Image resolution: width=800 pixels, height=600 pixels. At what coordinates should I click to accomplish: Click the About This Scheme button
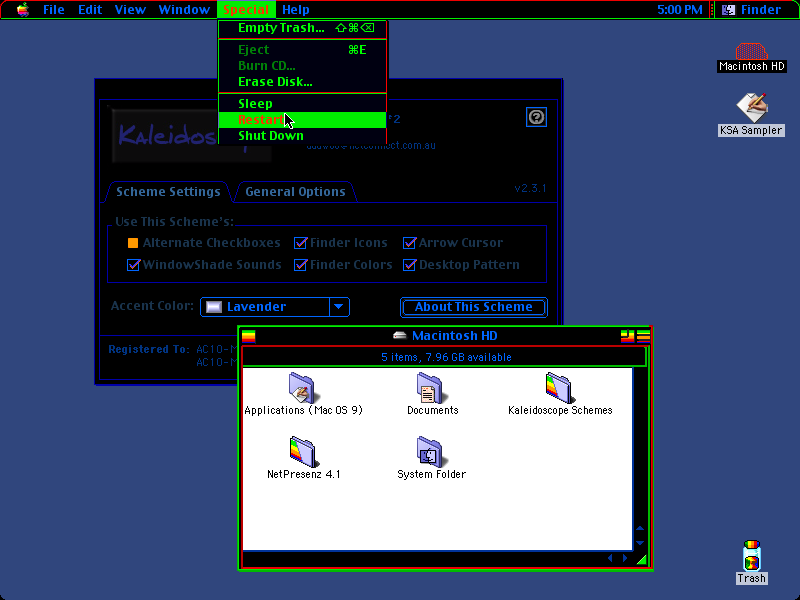(474, 307)
